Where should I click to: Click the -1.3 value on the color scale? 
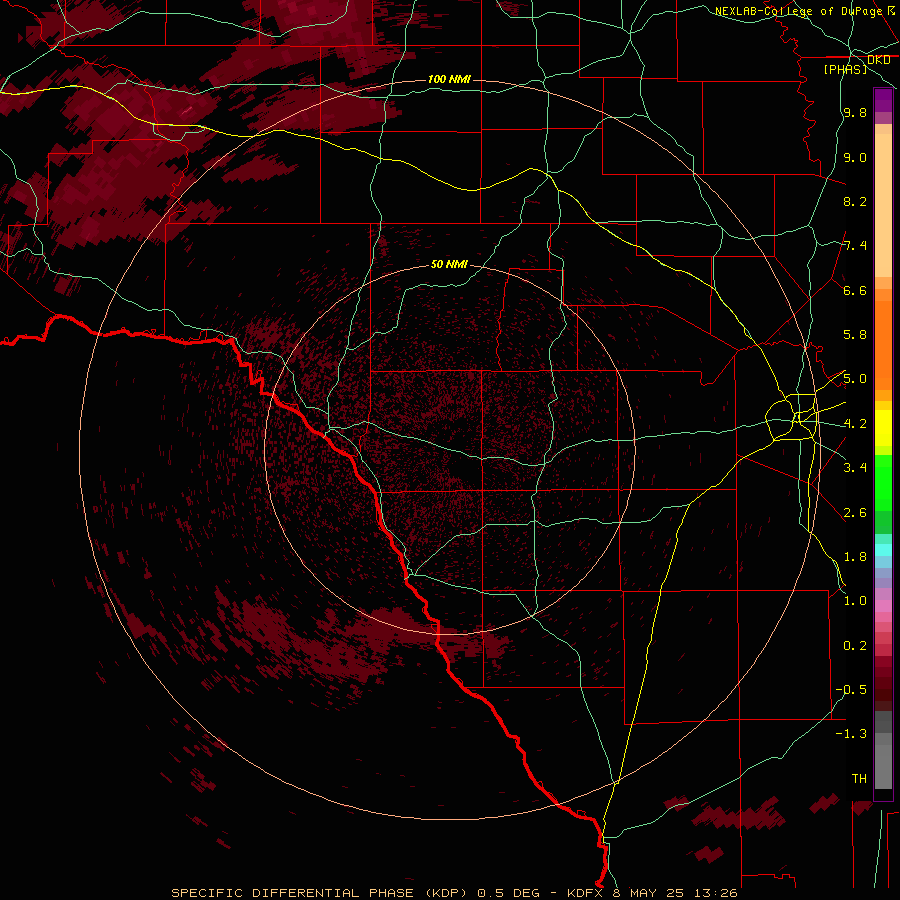coord(851,734)
